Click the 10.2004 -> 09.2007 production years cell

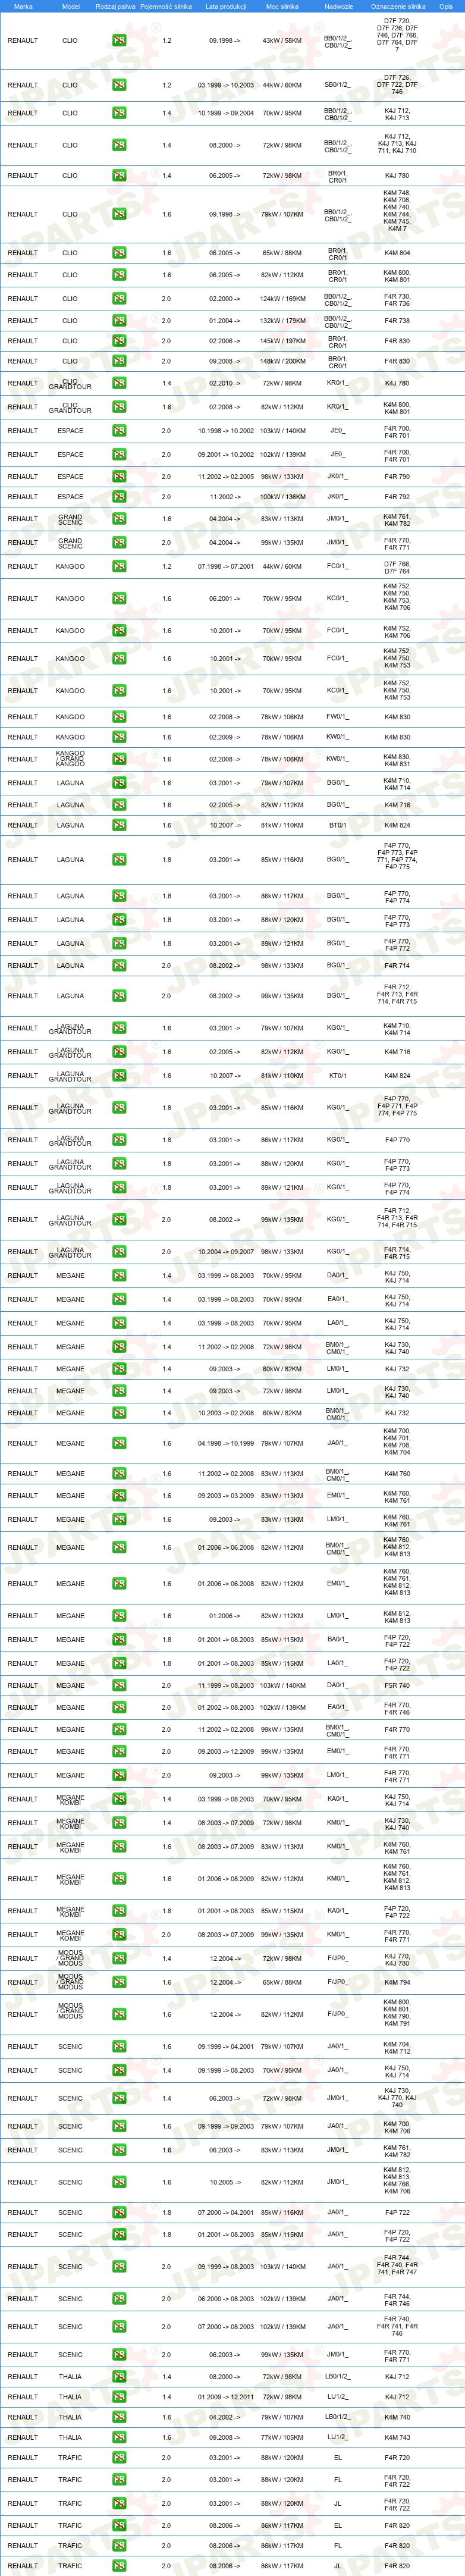[225, 1252]
